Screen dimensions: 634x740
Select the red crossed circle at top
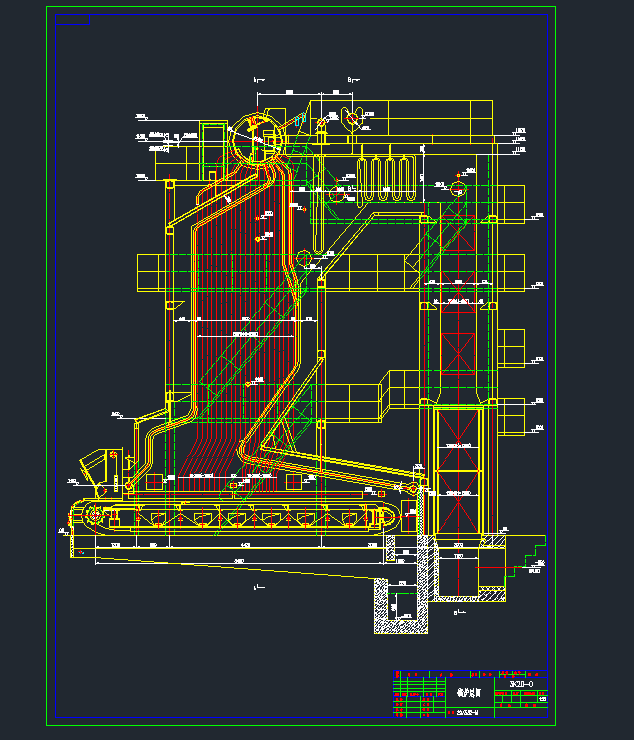(352, 118)
